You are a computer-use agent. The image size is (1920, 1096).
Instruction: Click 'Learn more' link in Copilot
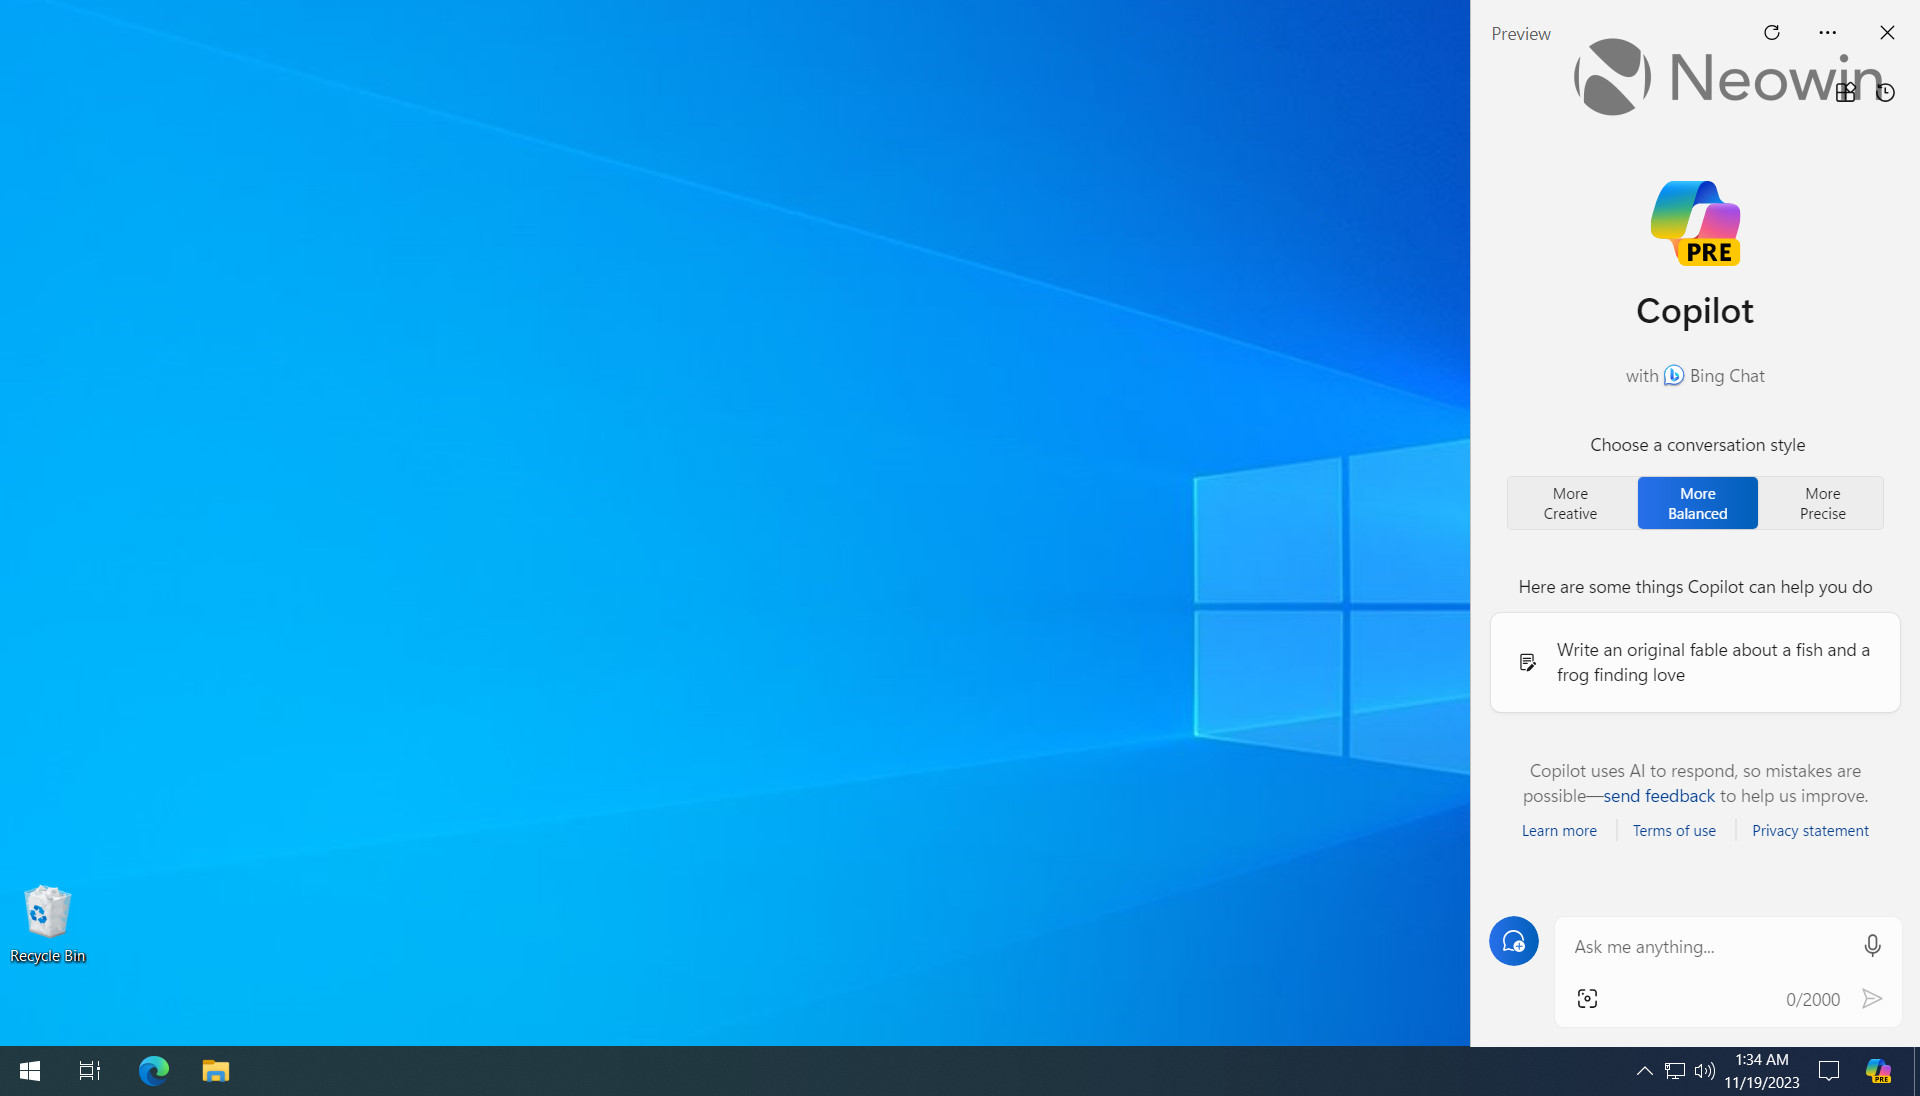point(1559,830)
